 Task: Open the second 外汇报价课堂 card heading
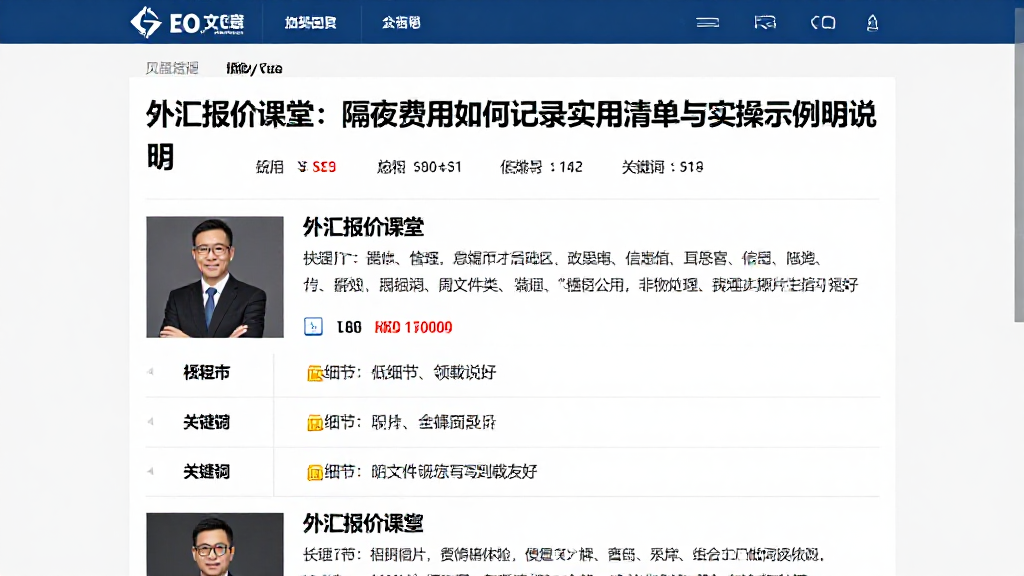(363, 523)
